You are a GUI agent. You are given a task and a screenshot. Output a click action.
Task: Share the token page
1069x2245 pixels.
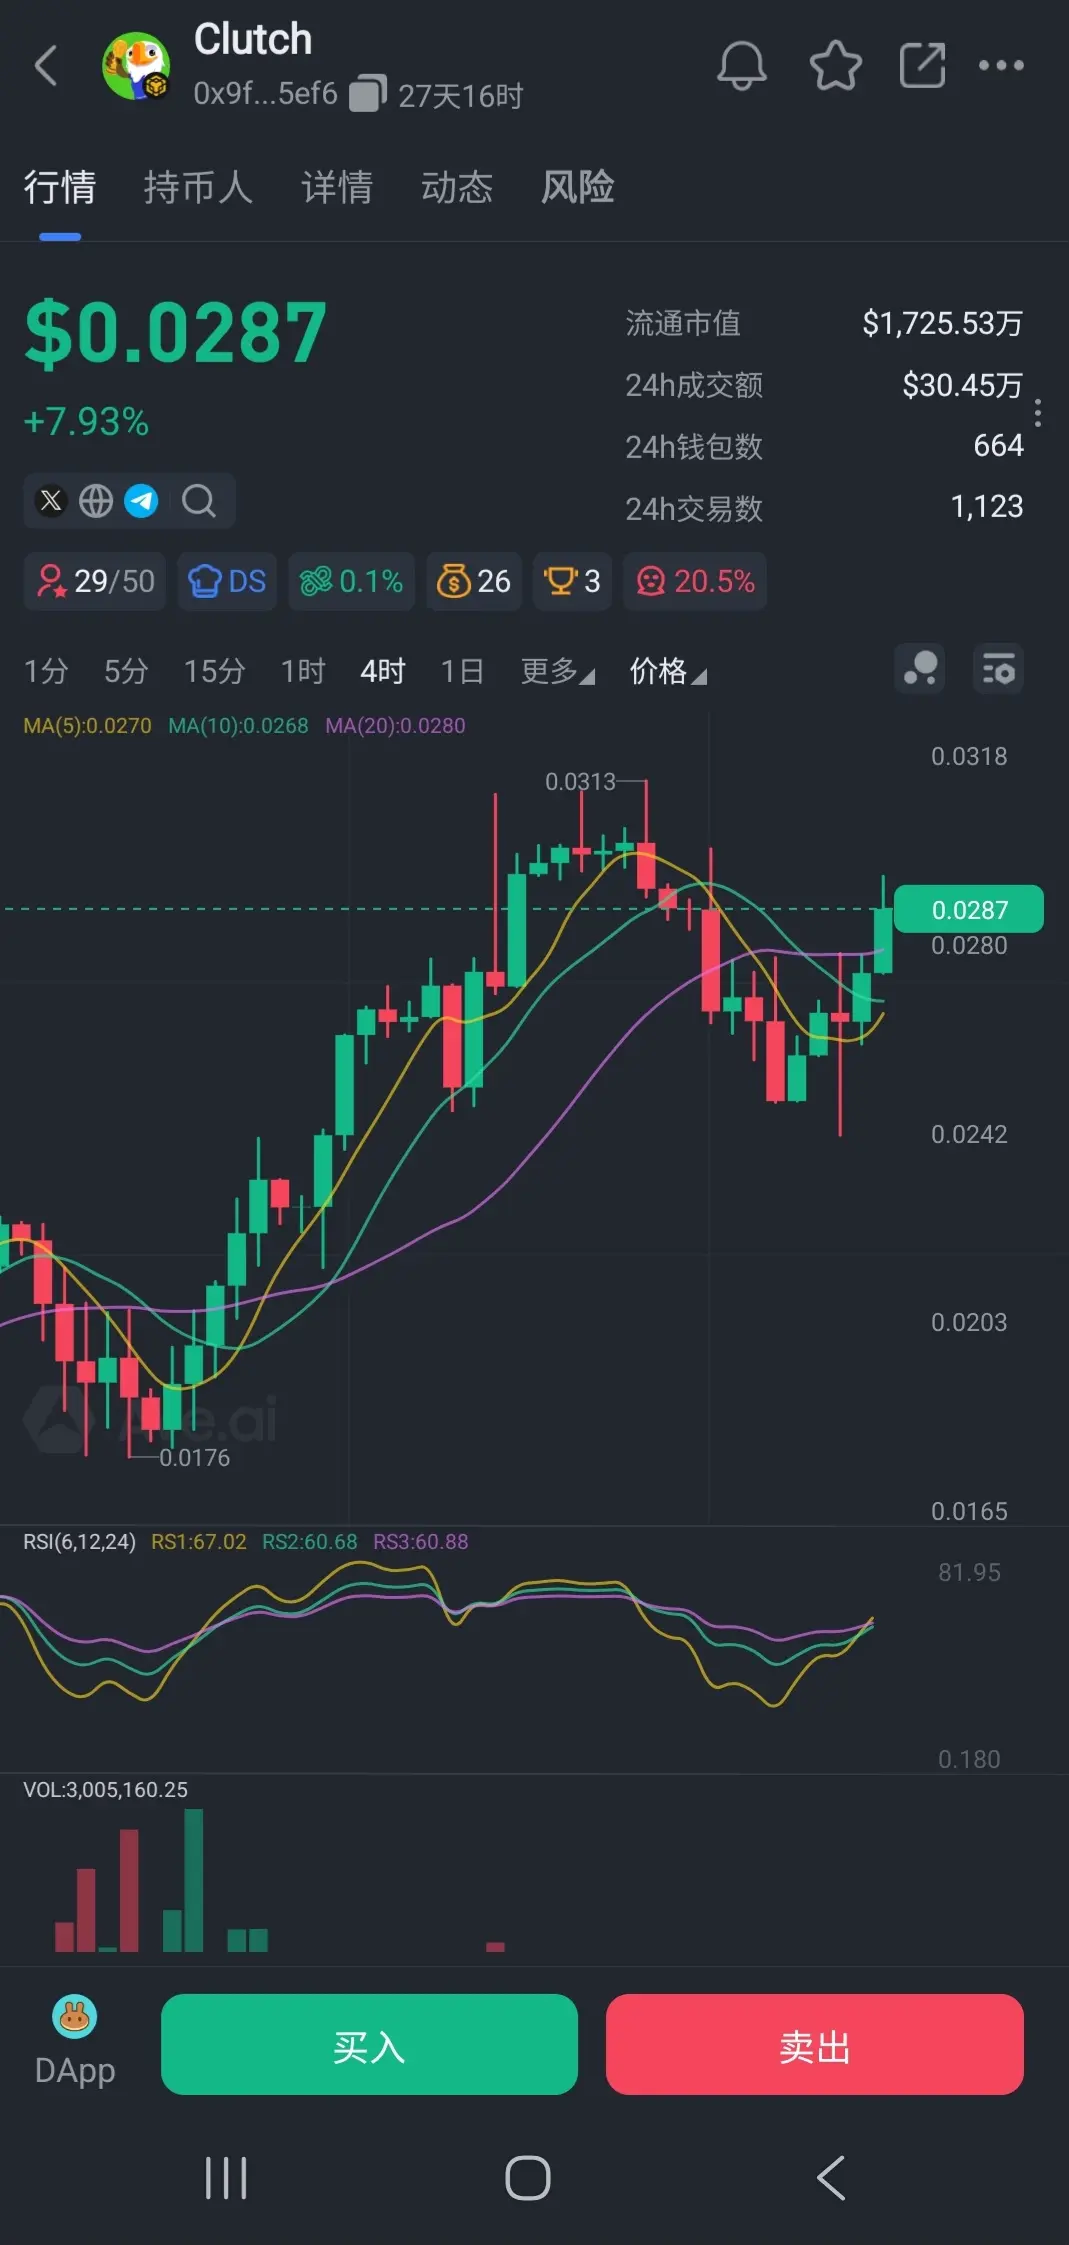click(x=922, y=66)
